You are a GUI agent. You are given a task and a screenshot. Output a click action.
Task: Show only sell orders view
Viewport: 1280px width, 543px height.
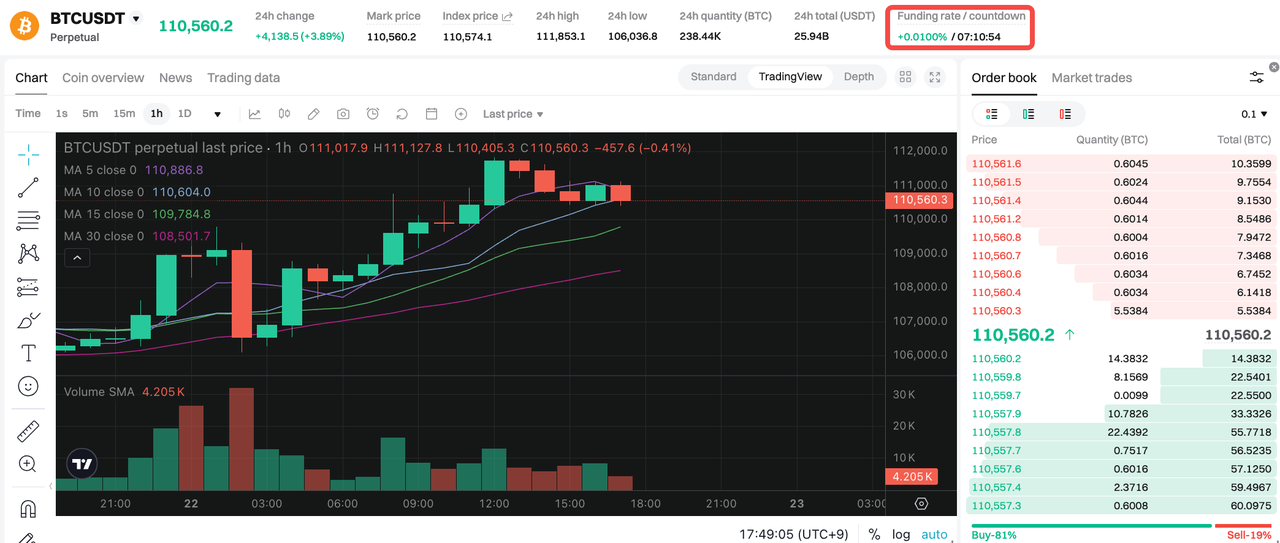pyautogui.click(x=1065, y=114)
